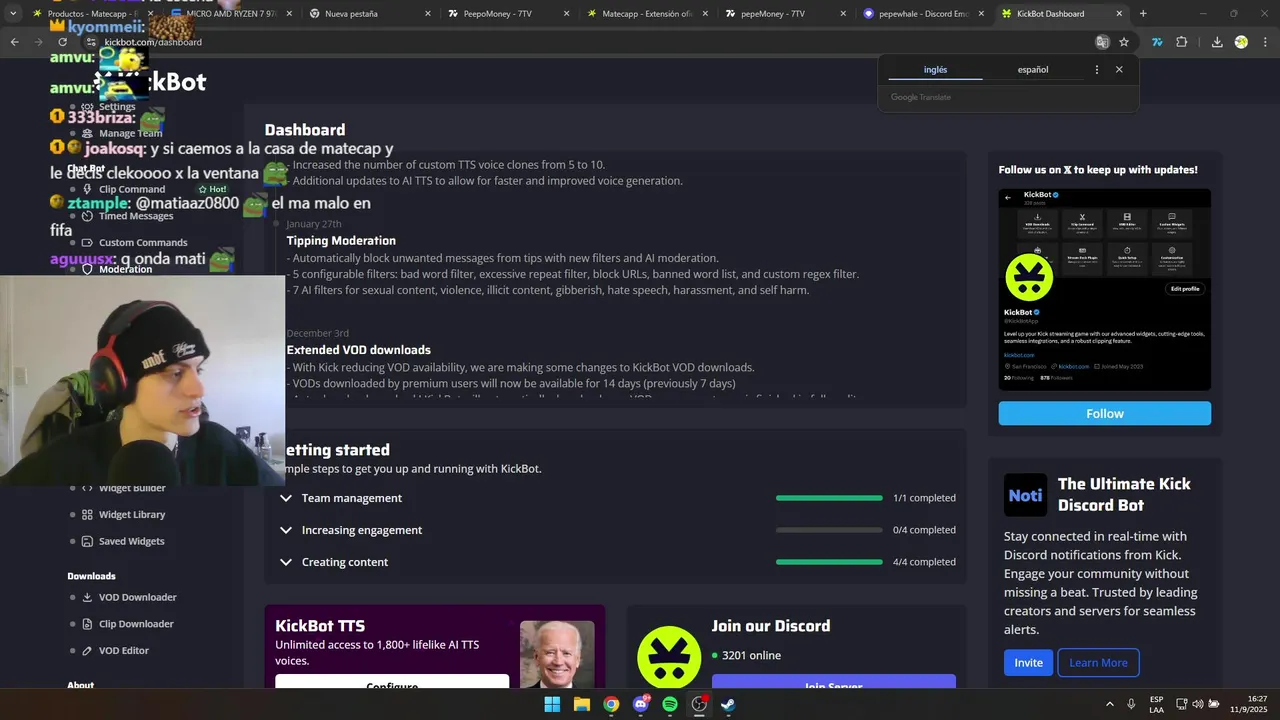Click the blue Follow button
1280x720 pixels.
(1104, 413)
